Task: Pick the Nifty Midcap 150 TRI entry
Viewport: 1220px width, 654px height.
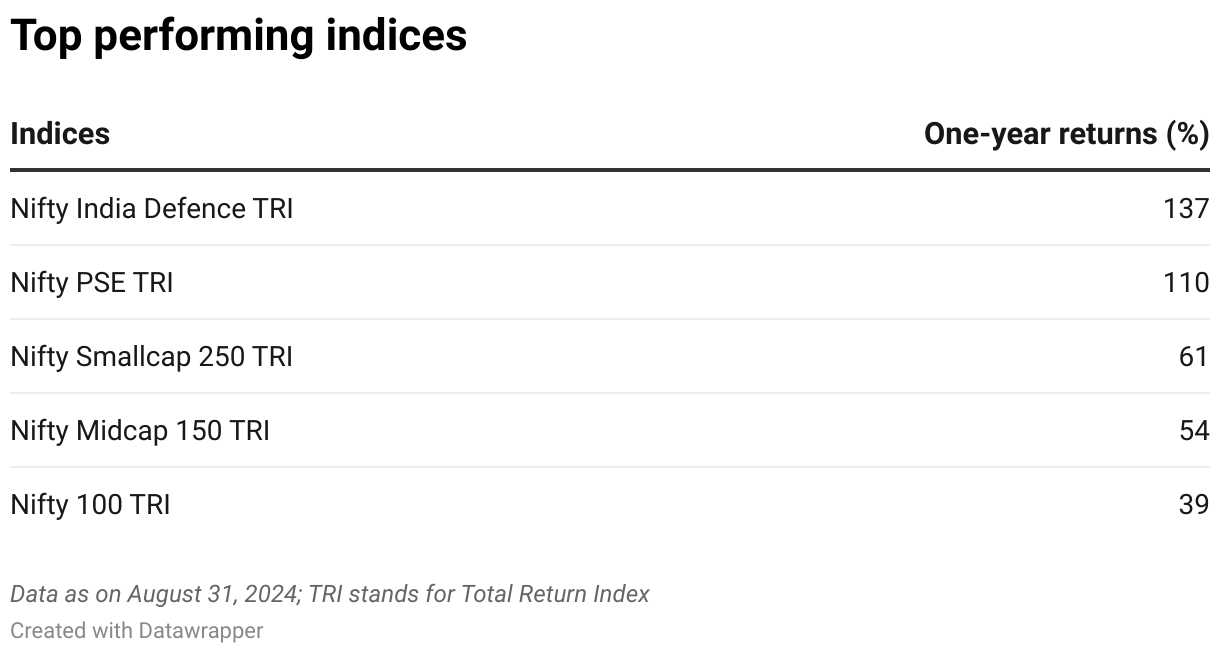Action: click(x=140, y=431)
